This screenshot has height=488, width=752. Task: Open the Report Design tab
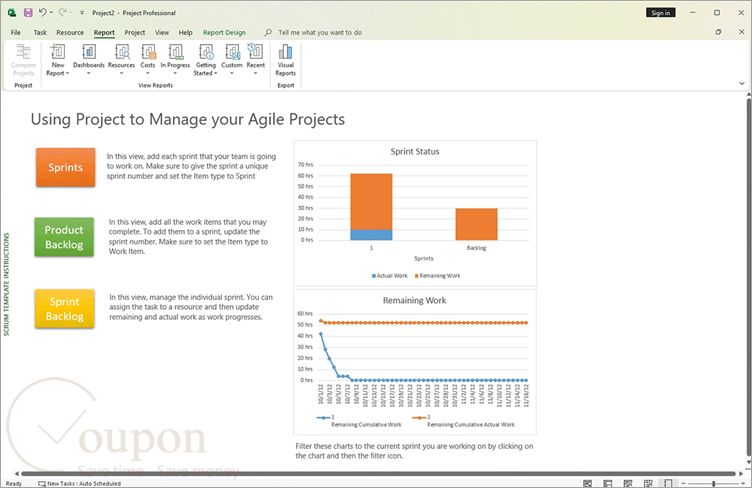[x=224, y=33]
